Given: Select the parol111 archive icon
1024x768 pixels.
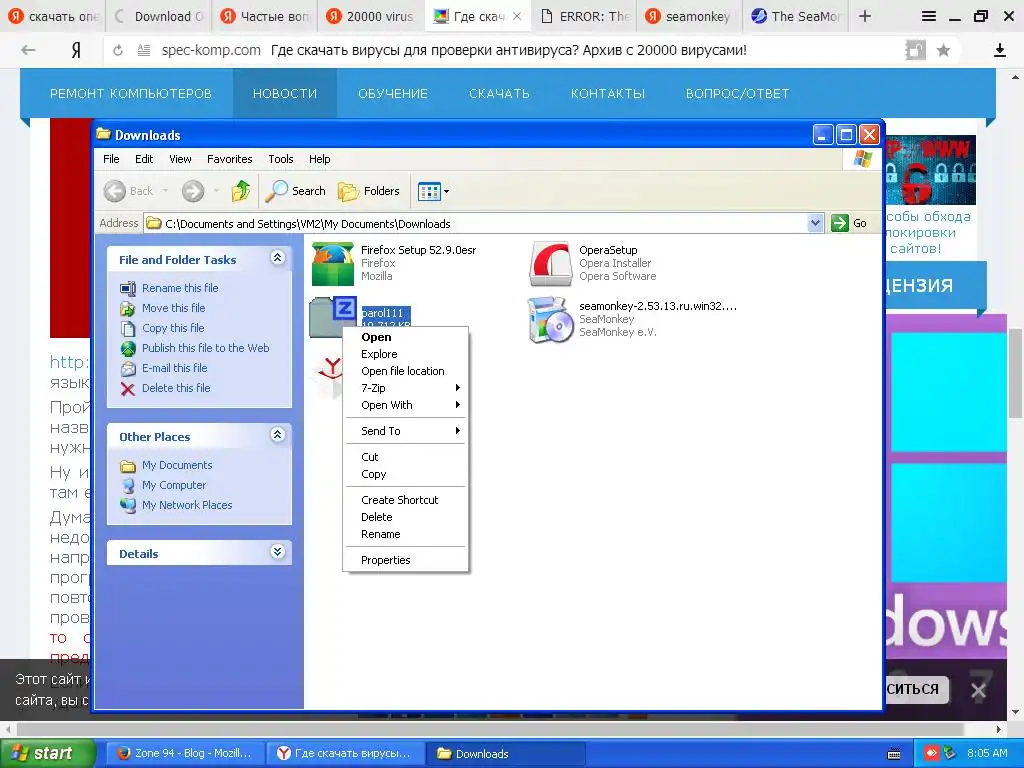Looking at the screenshot, I should (332, 317).
